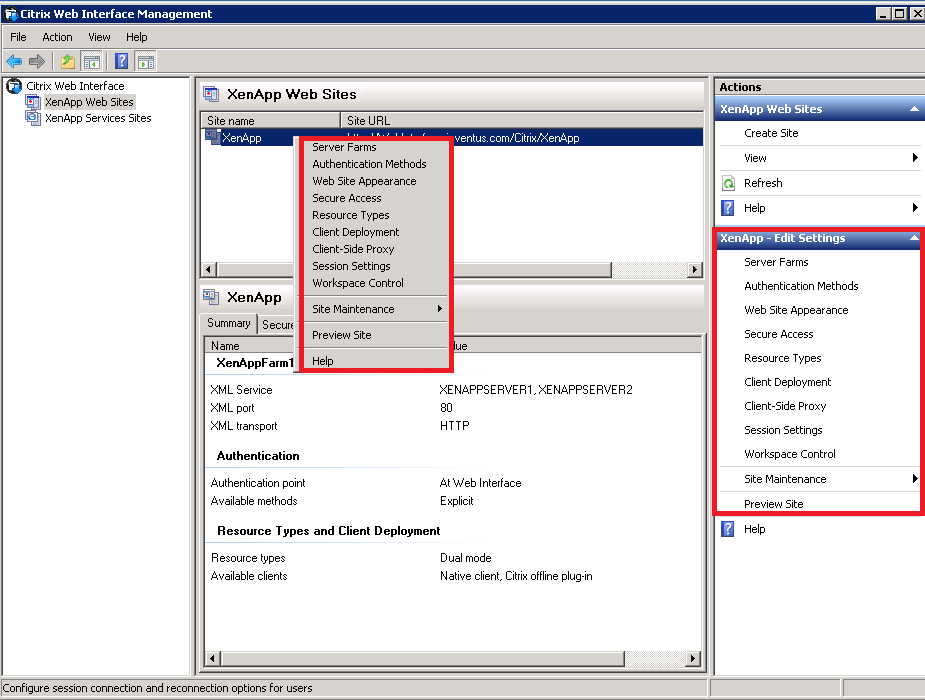This screenshot has width=925, height=700.
Task: Click the Show/Hide Action Pane toolbar icon
Action: pos(145,61)
